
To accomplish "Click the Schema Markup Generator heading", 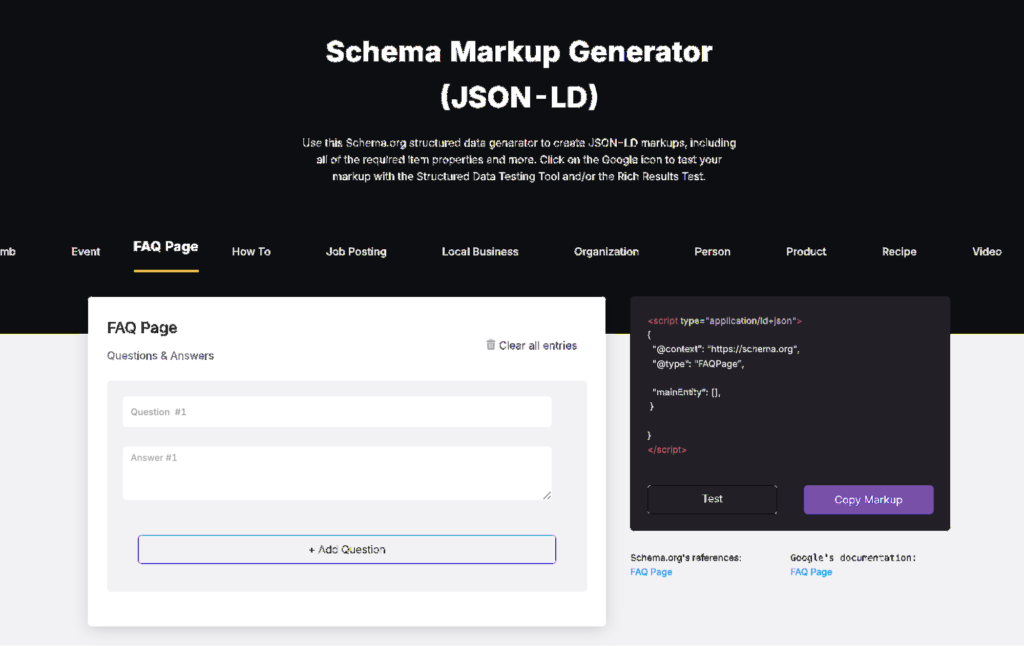I will click(519, 74).
